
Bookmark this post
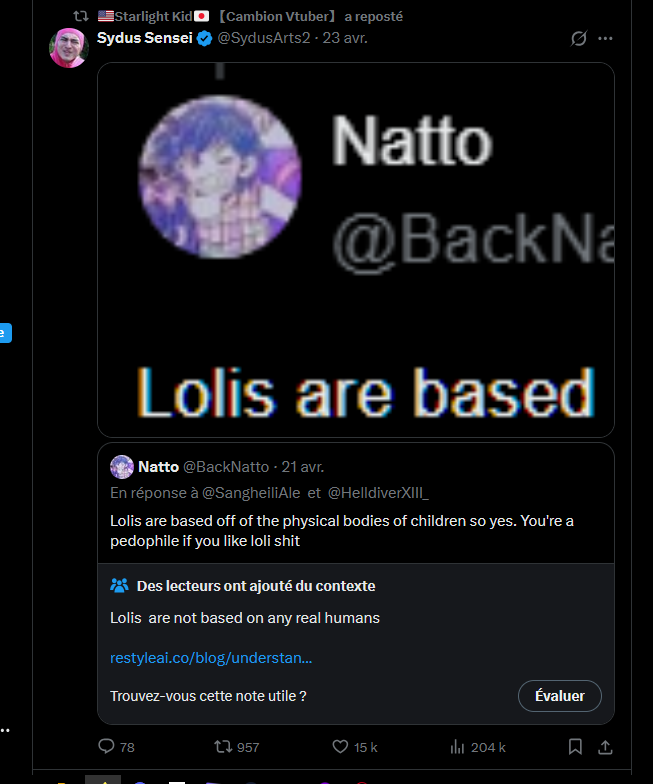pos(575,747)
